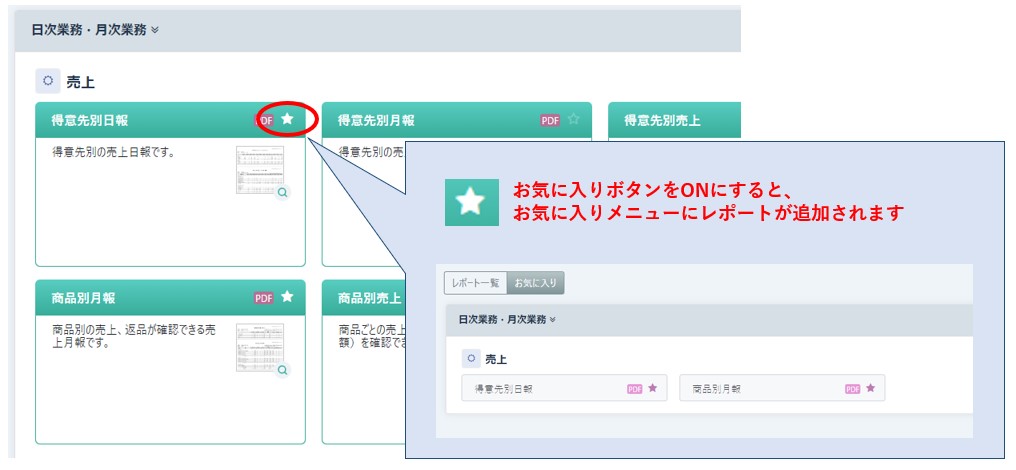Click PDF icon of 得意先別日報 in favorites list
Image resolution: width=1016 pixels, height=470 pixels.
point(634,389)
